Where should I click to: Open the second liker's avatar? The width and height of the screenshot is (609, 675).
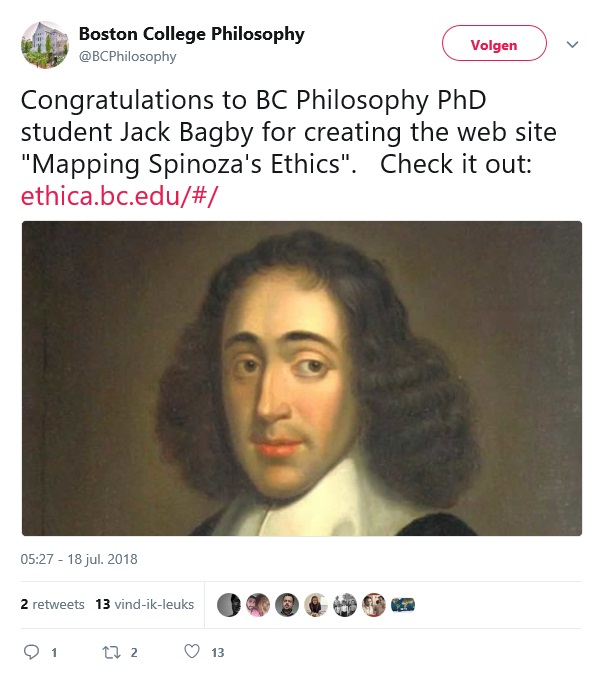pos(257,604)
